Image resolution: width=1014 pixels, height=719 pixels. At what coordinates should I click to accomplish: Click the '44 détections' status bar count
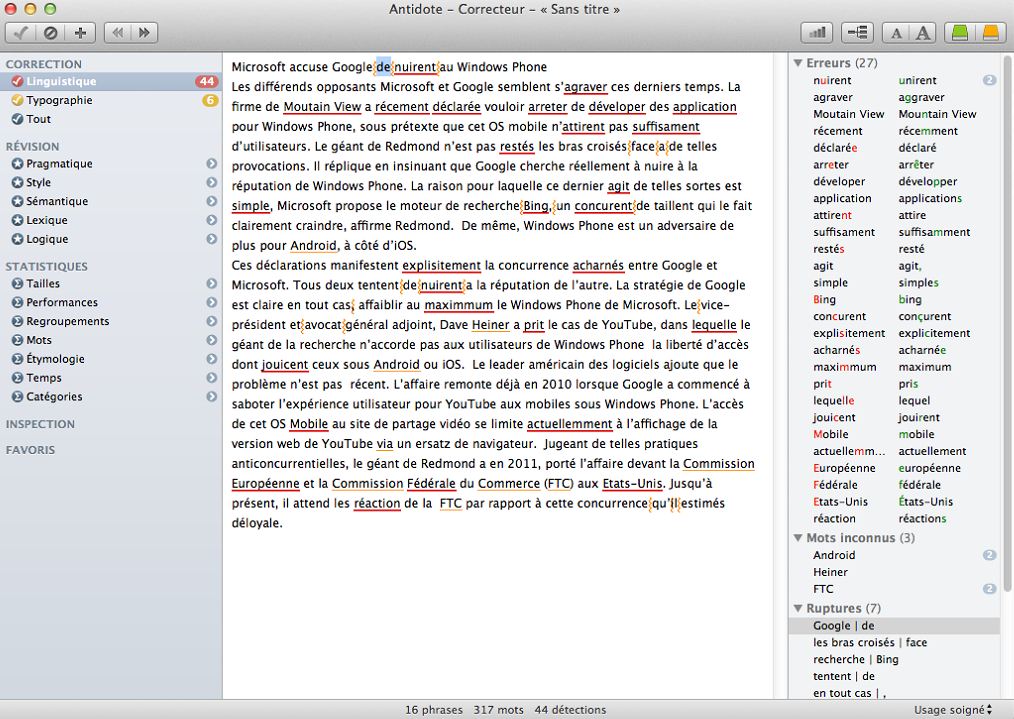pyautogui.click(x=570, y=710)
